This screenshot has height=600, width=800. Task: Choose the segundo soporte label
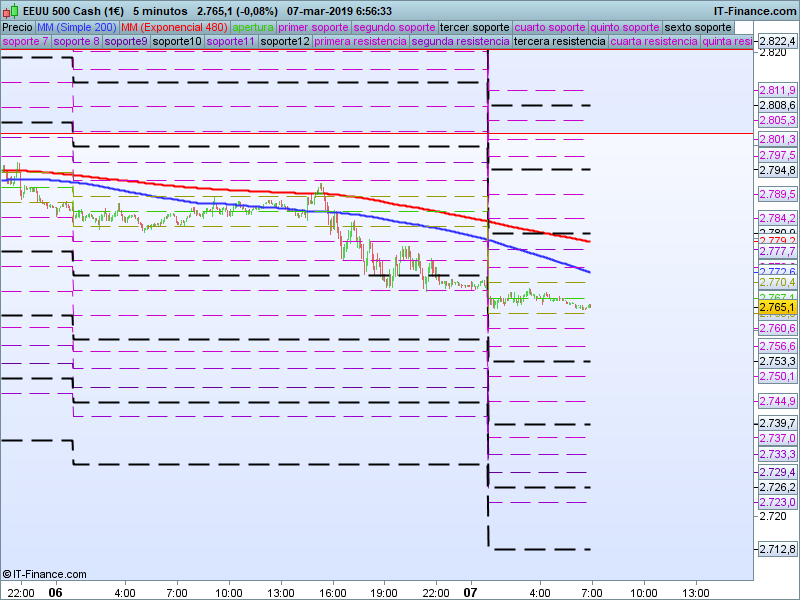[394, 27]
